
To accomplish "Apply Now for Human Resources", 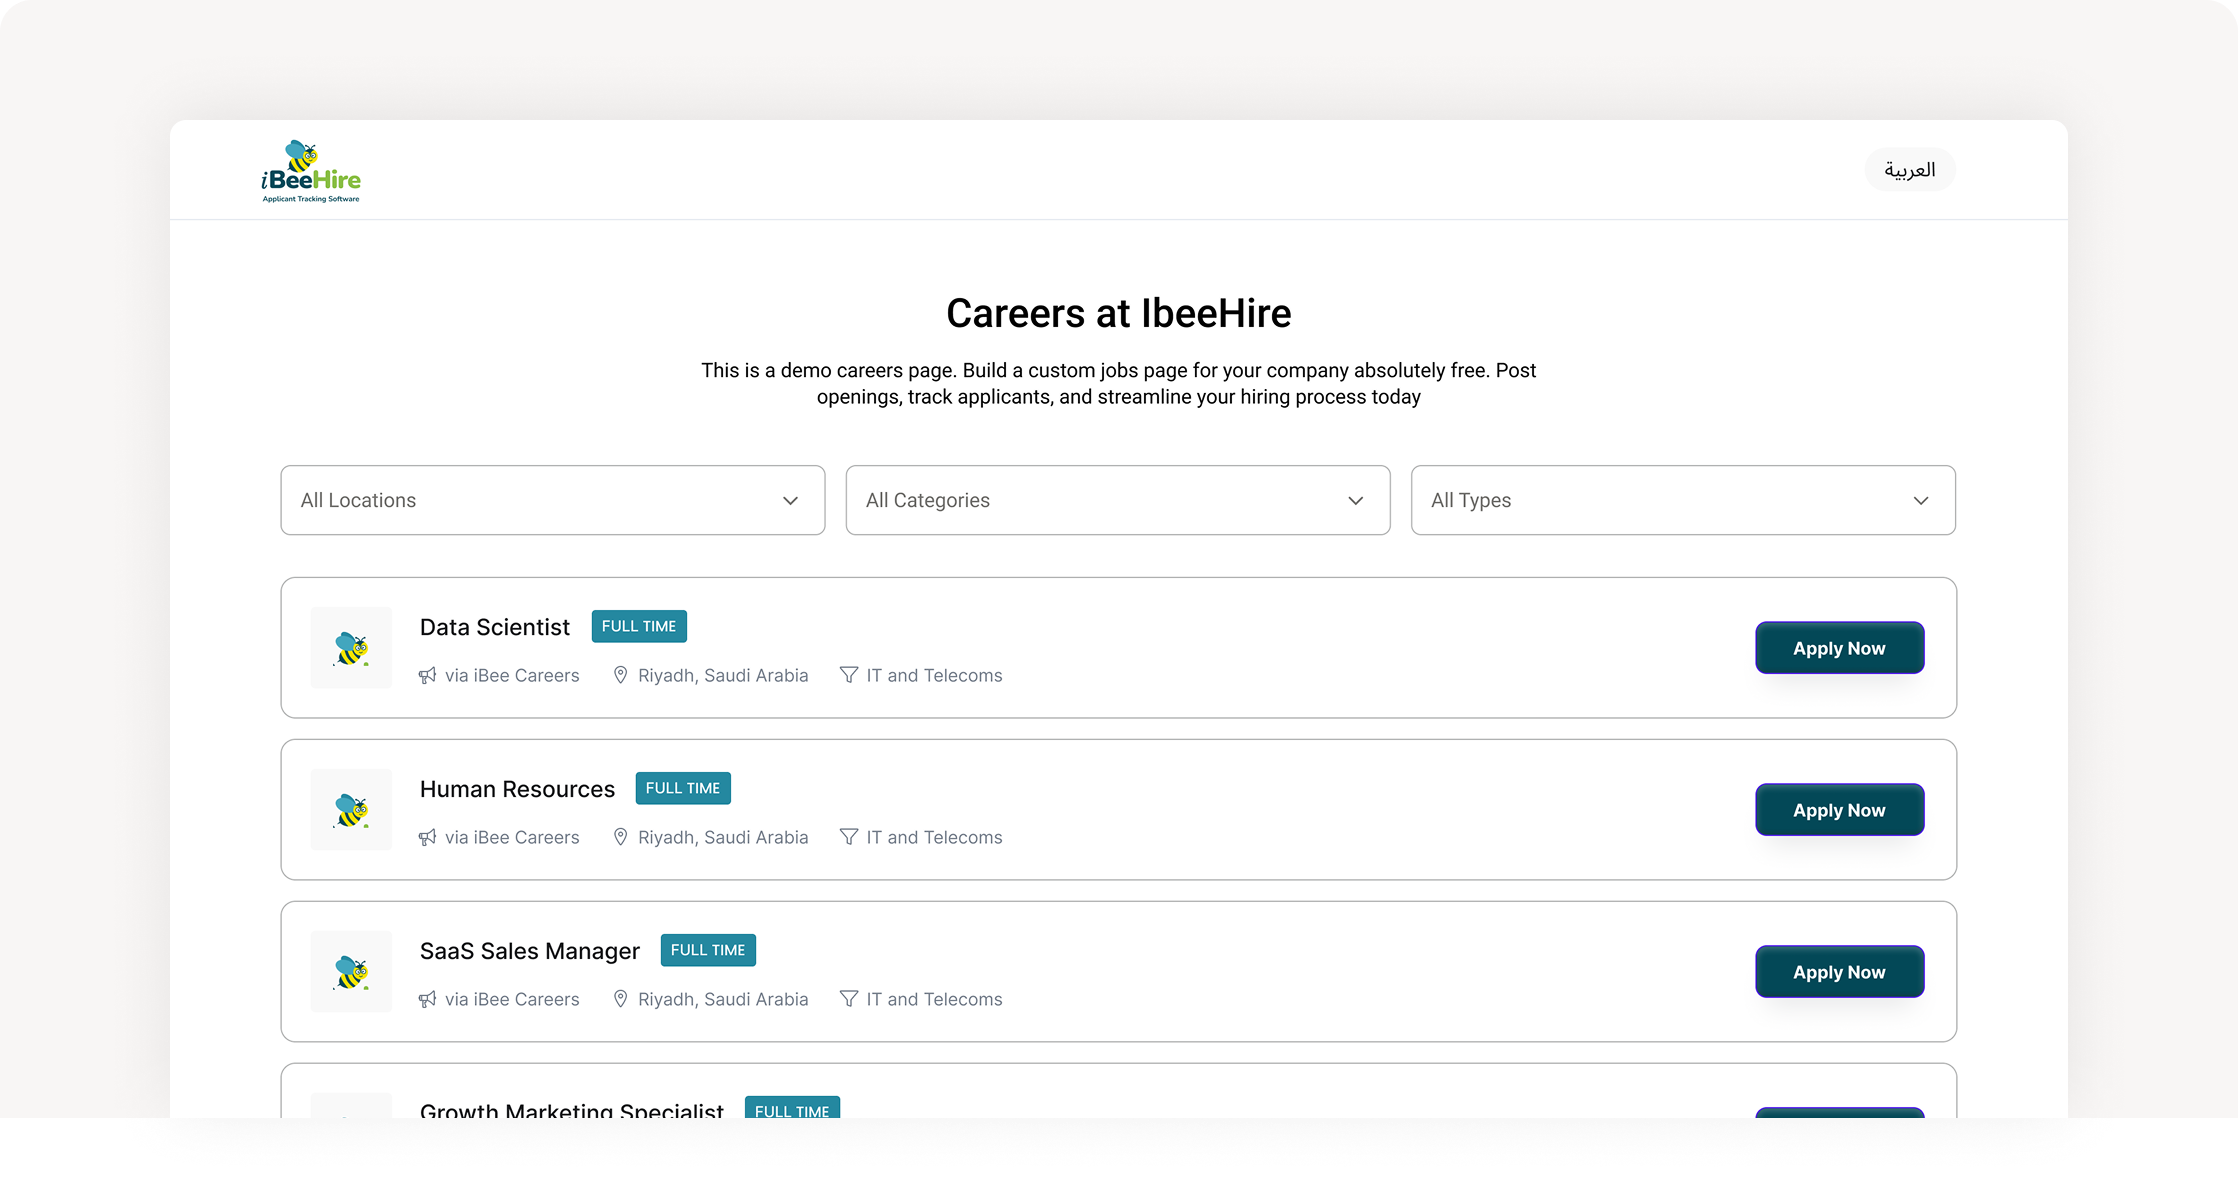I will click(x=1839, y=810).
